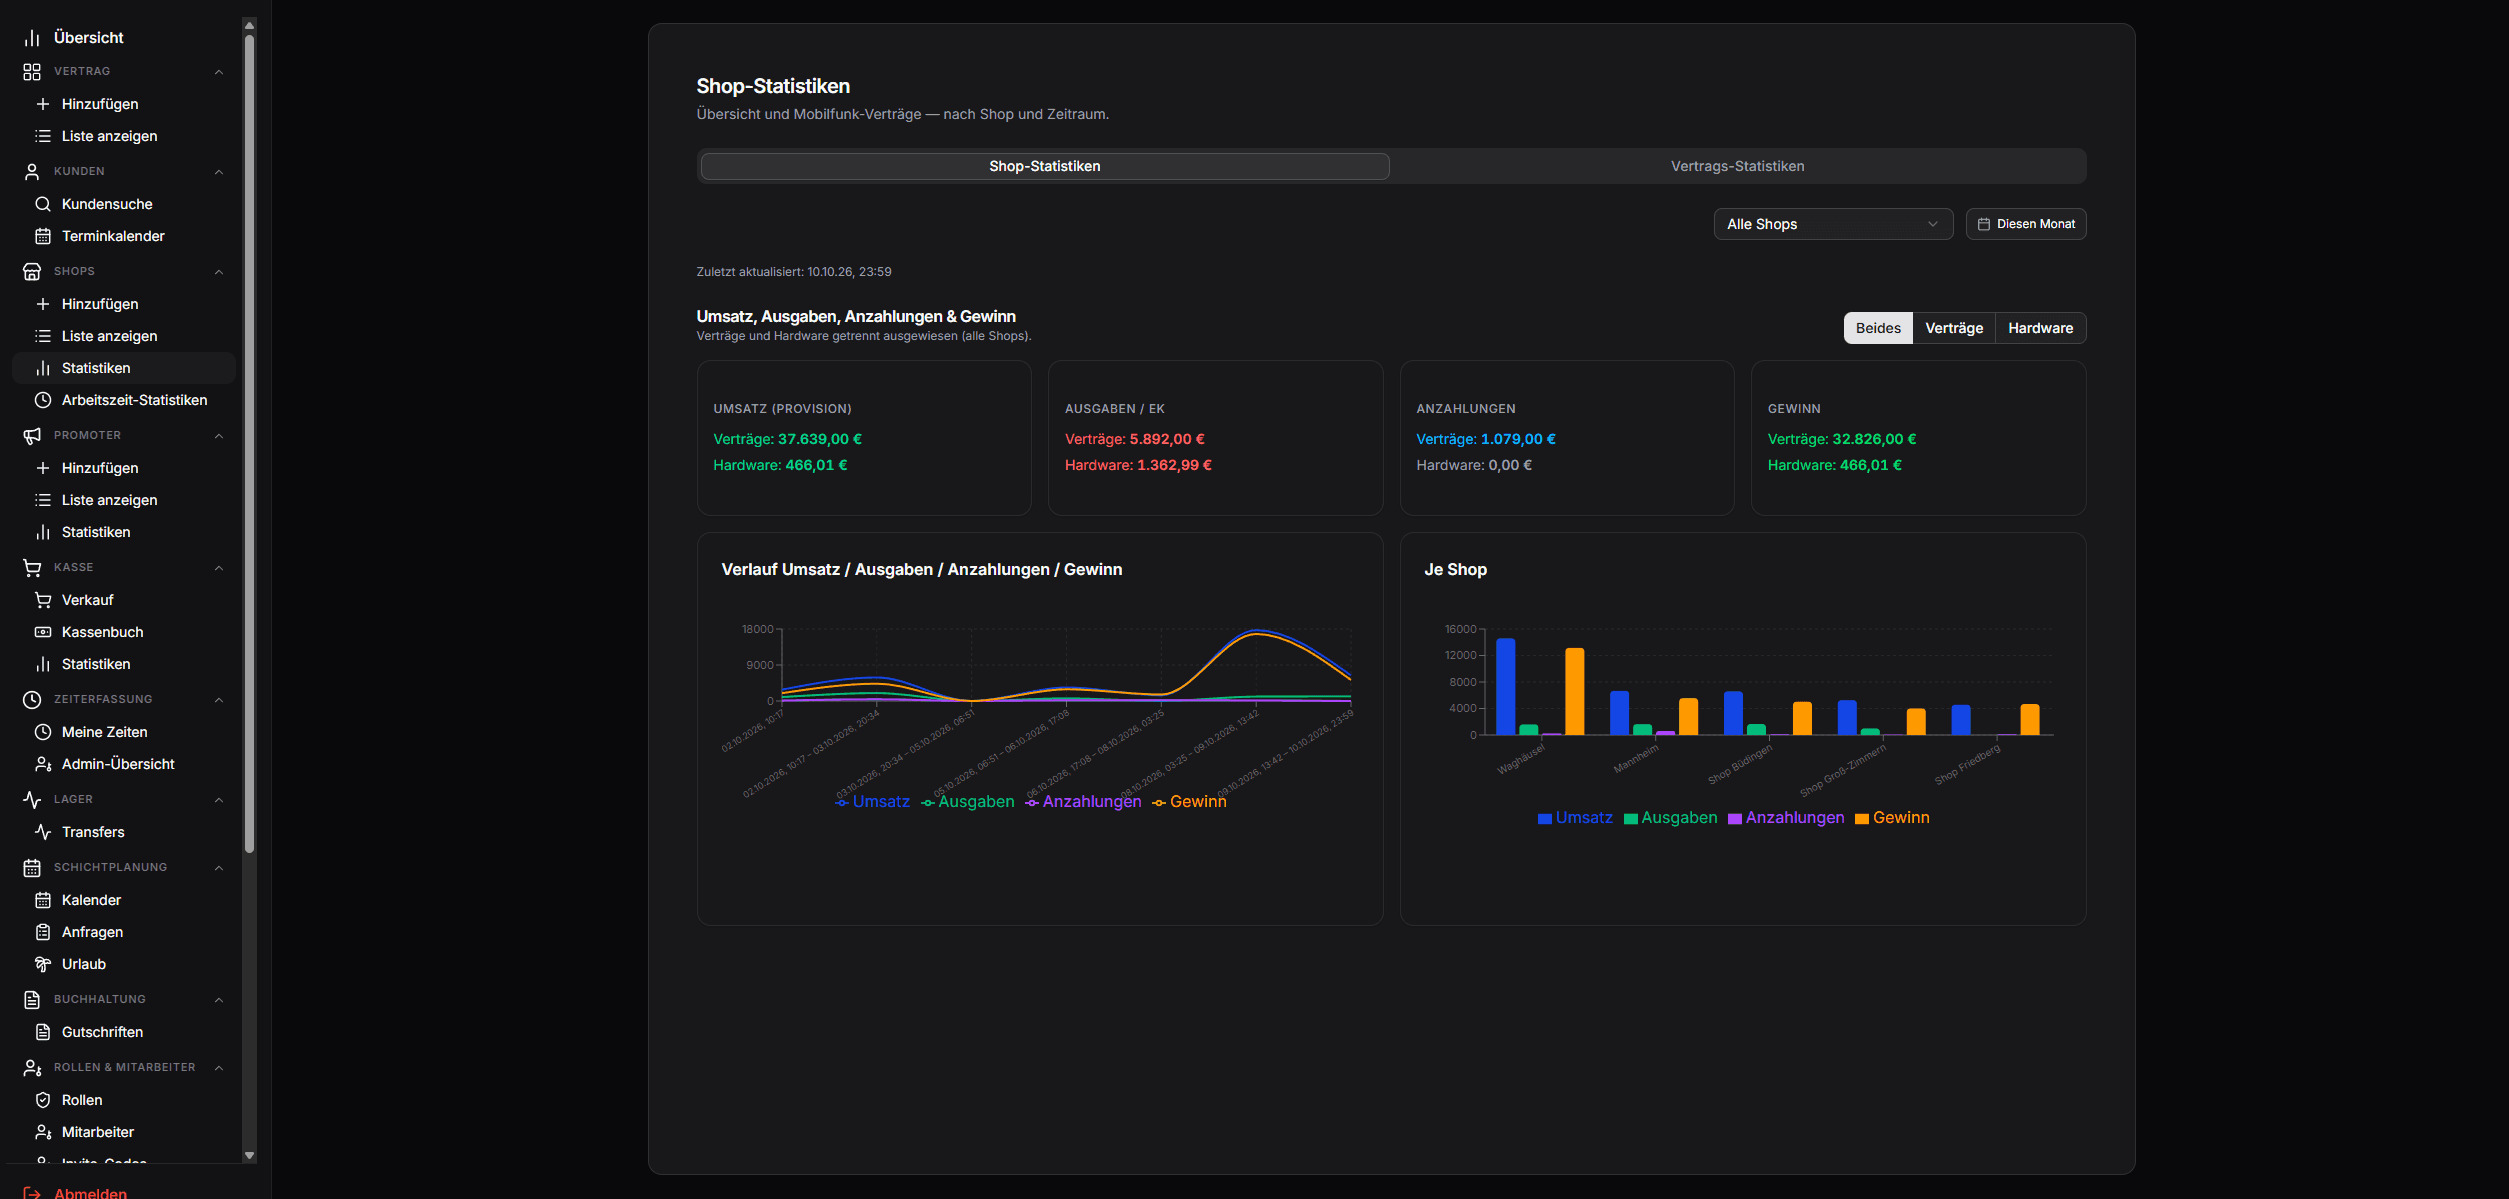Click Mitarbeiter user icon
Screen dimensions: 2509x1199
[x=43, y=1132]
